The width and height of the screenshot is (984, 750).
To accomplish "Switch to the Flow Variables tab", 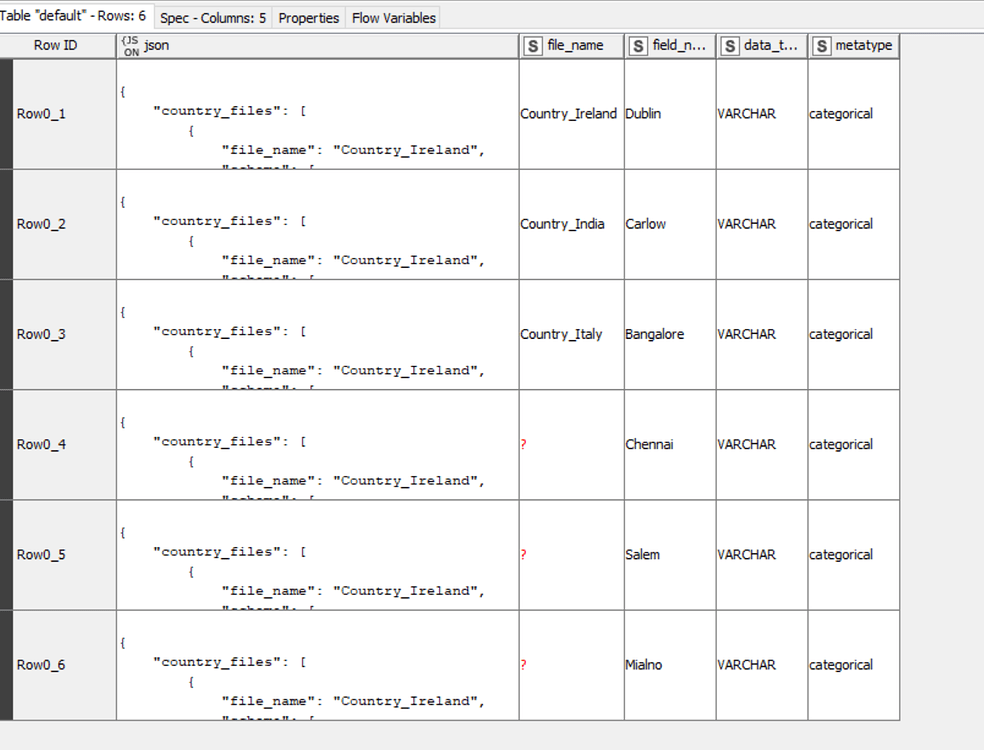I will (393, 17).
